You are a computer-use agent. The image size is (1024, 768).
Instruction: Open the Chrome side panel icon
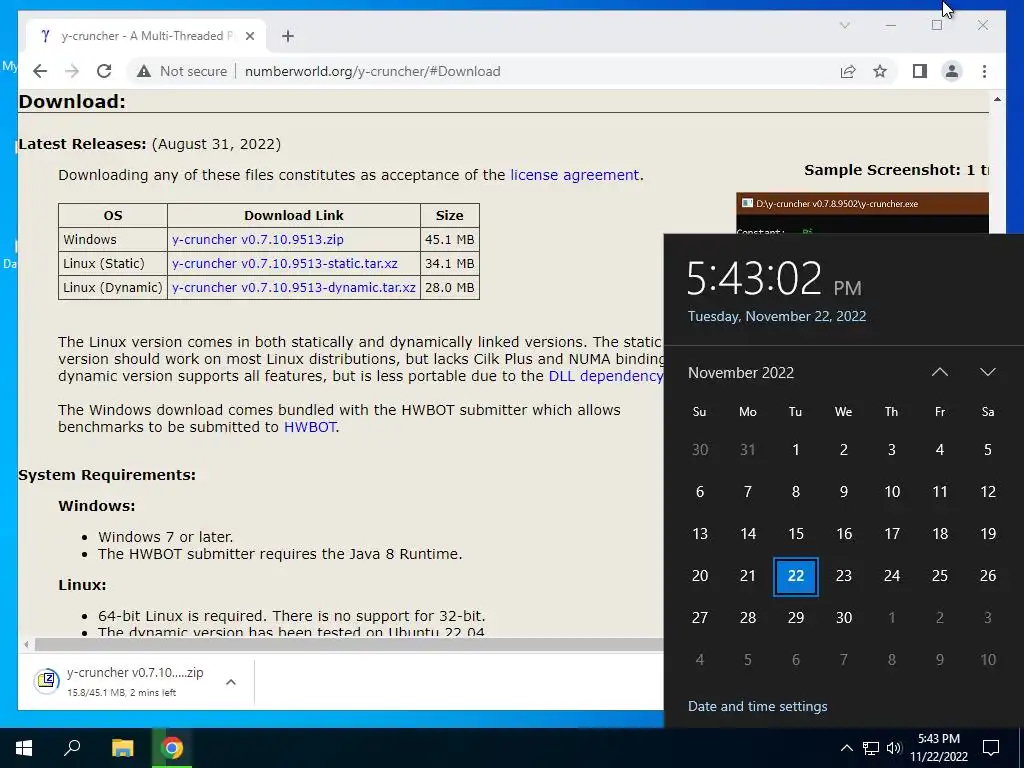[920, 71]
